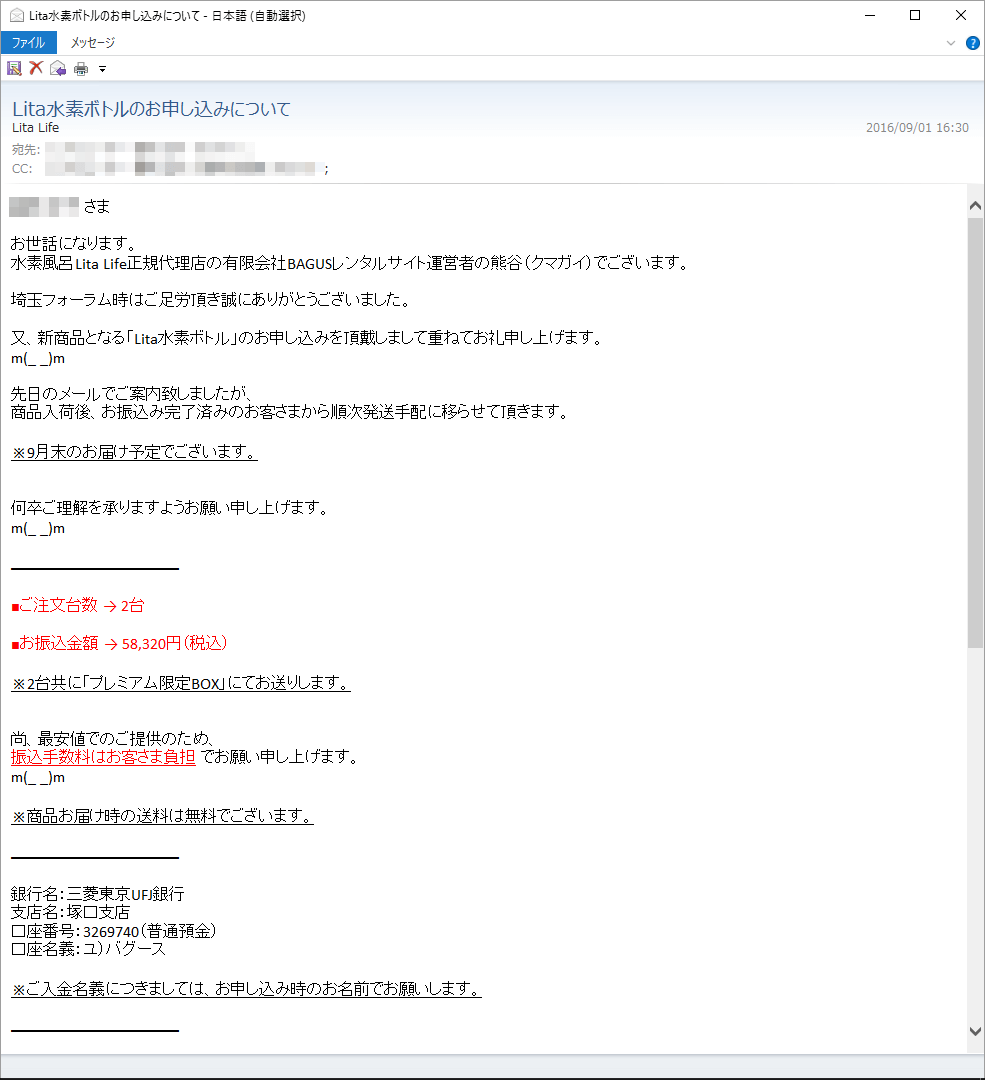Print the message with the printer icon
The image size is (985, 1080).
81,68
